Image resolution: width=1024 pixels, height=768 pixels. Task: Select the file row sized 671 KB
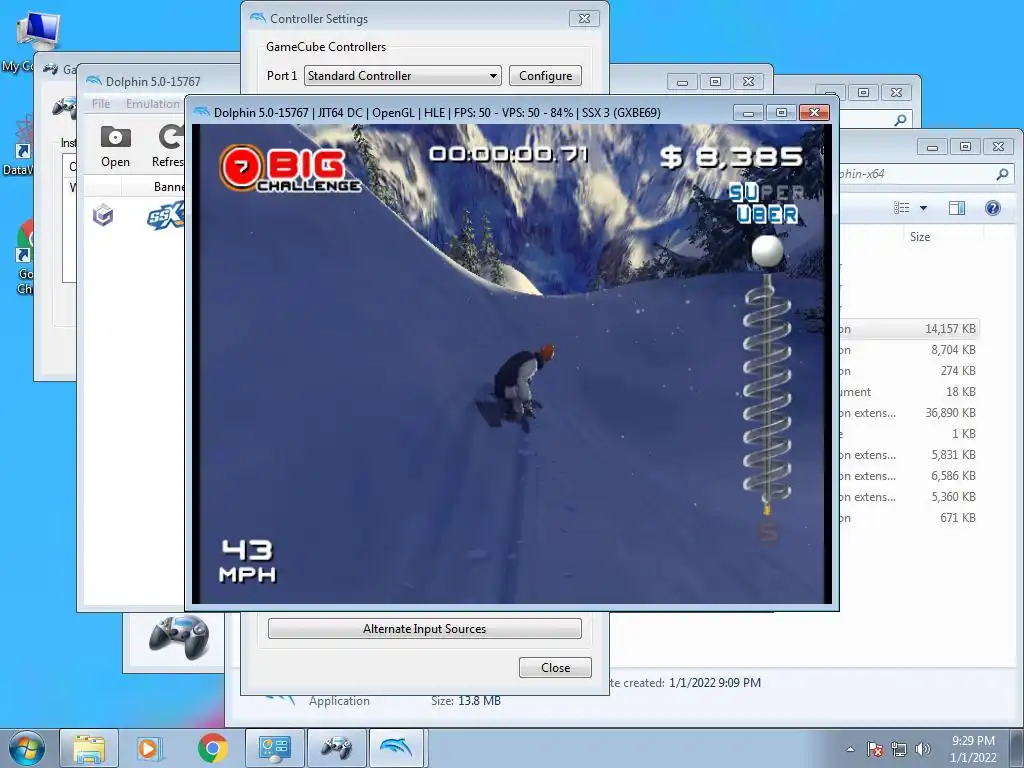[910, 518]
